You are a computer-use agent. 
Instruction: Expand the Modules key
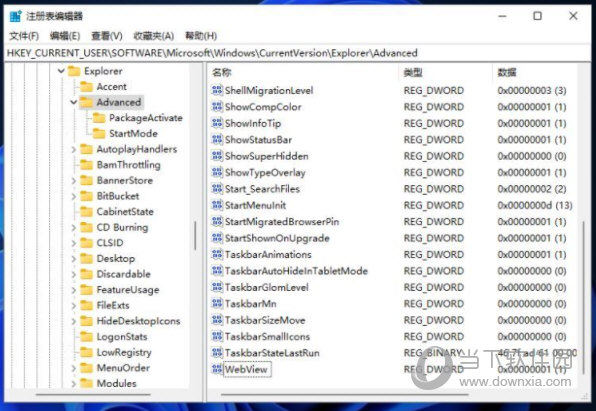(74, 384)
